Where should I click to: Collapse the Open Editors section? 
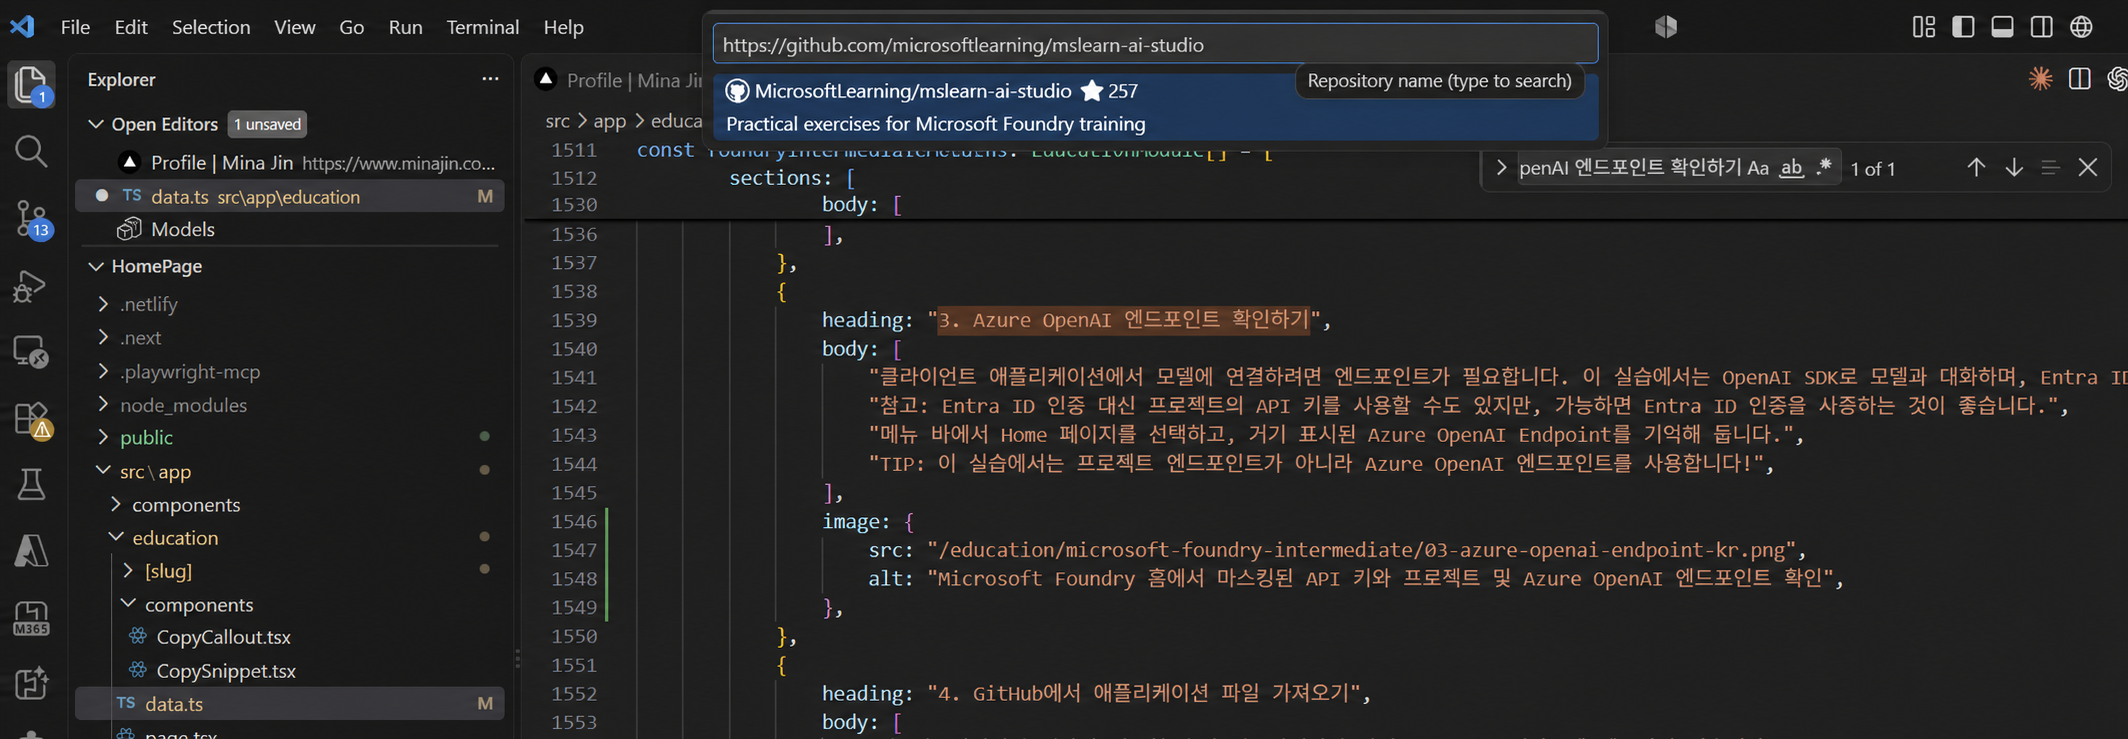pos(95,124)
